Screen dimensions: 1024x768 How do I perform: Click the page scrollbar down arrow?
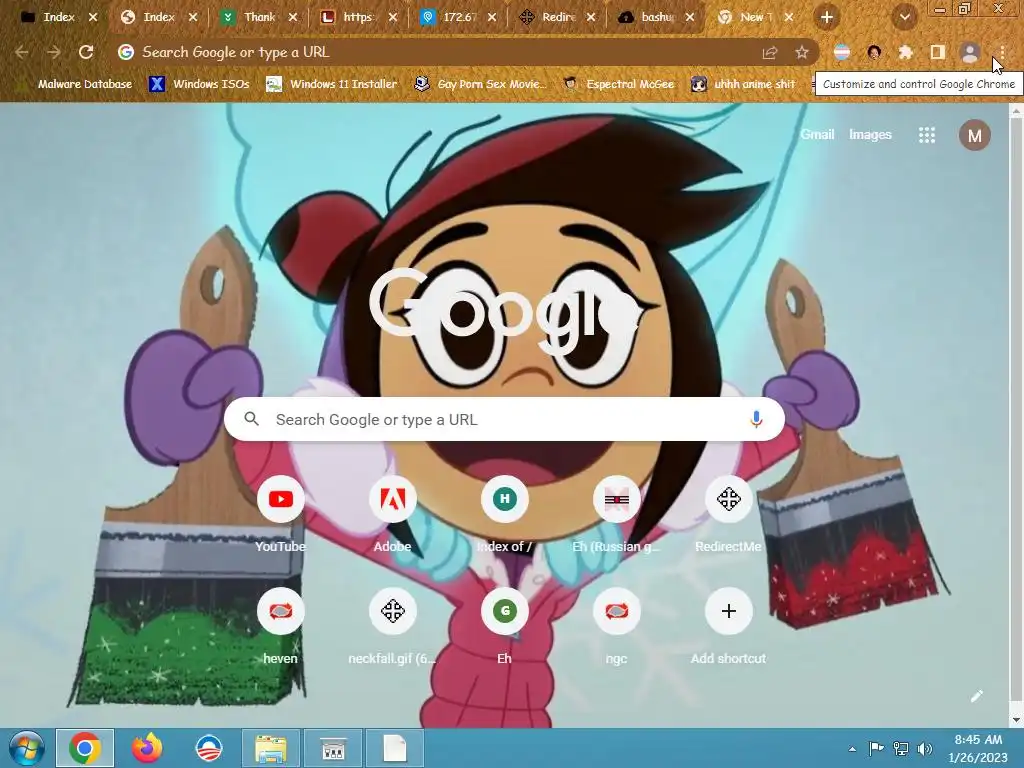[1016, 720]
